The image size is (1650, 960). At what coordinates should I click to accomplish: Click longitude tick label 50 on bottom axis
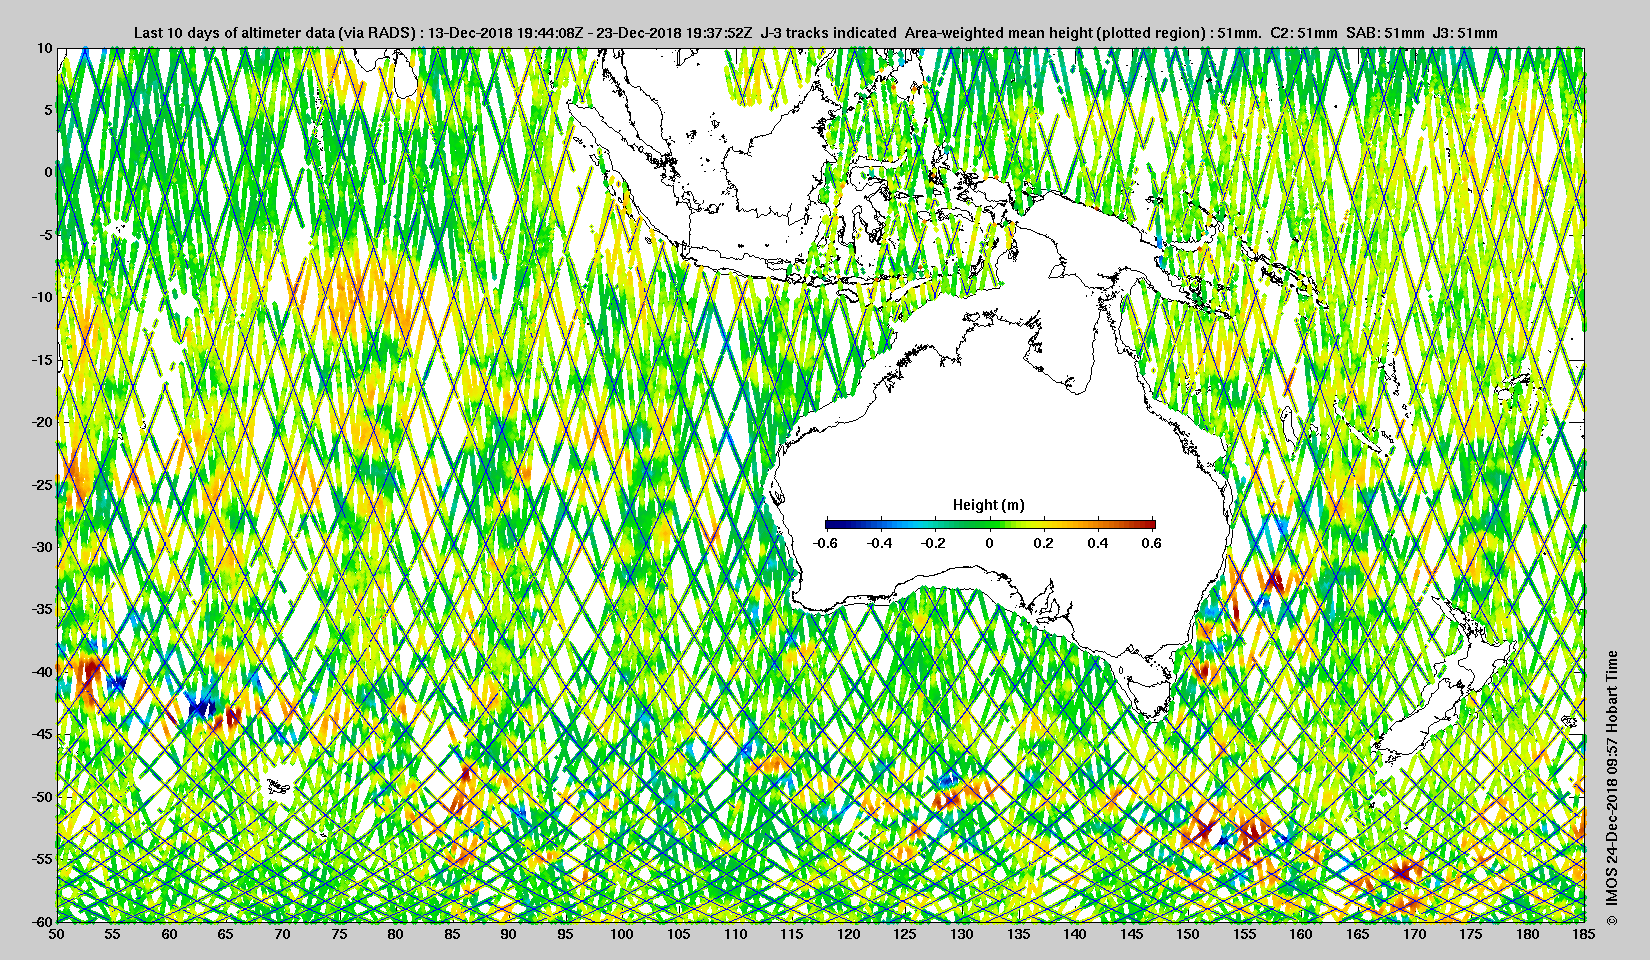coord(57,934)
